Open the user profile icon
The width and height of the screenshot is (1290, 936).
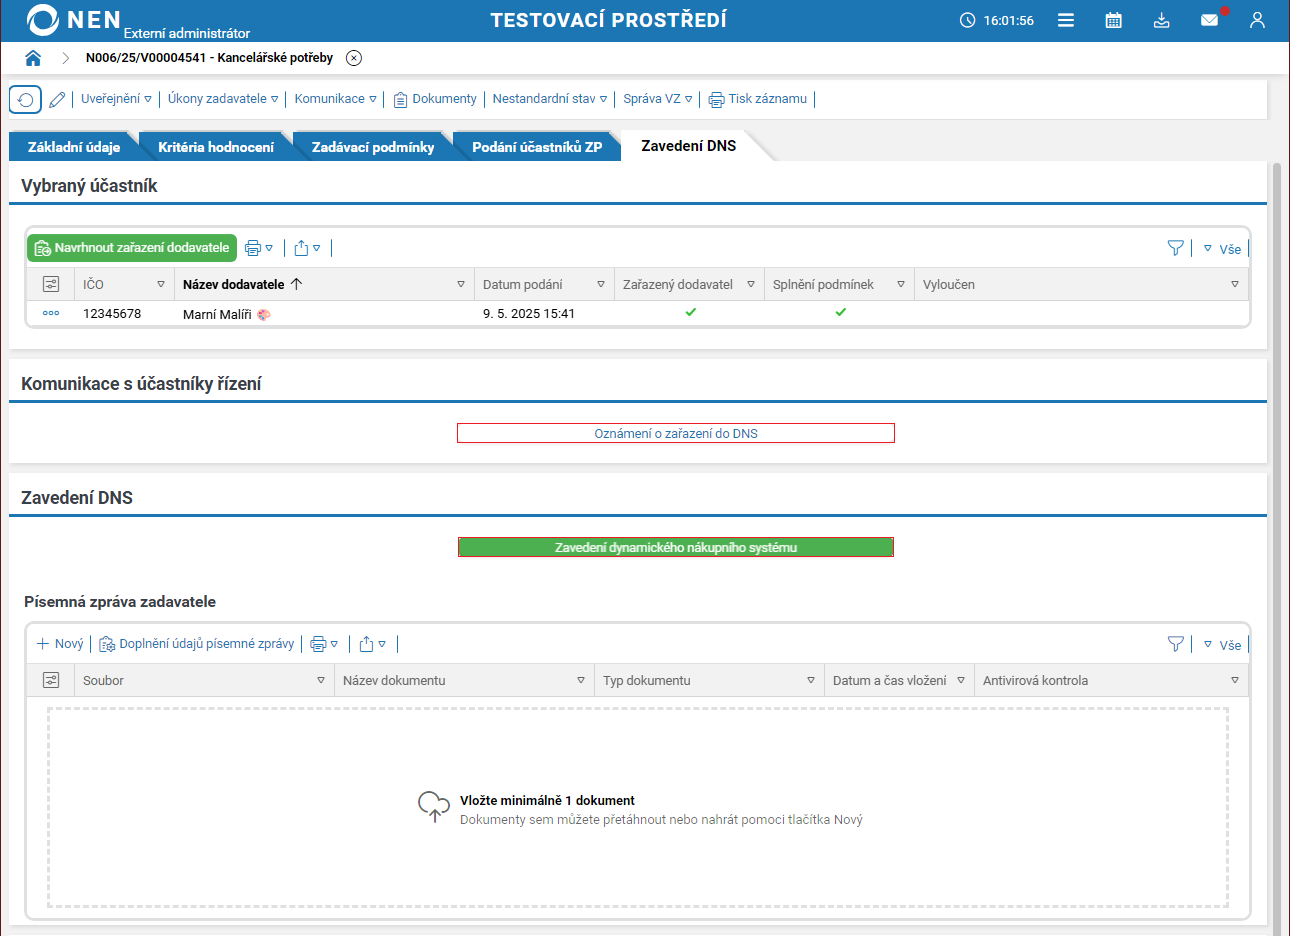pos(1257,20)
